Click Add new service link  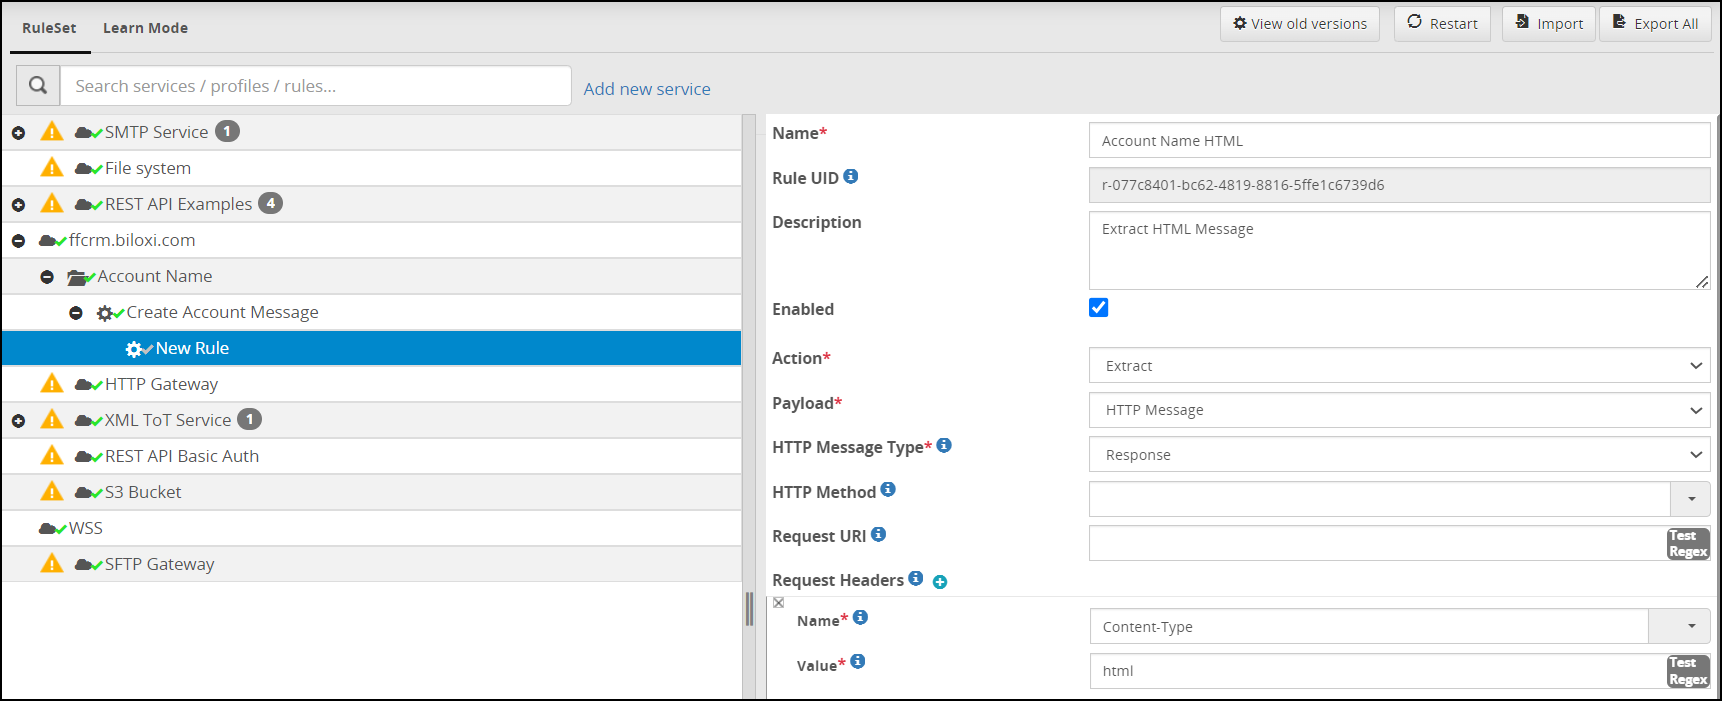(647, 89)
